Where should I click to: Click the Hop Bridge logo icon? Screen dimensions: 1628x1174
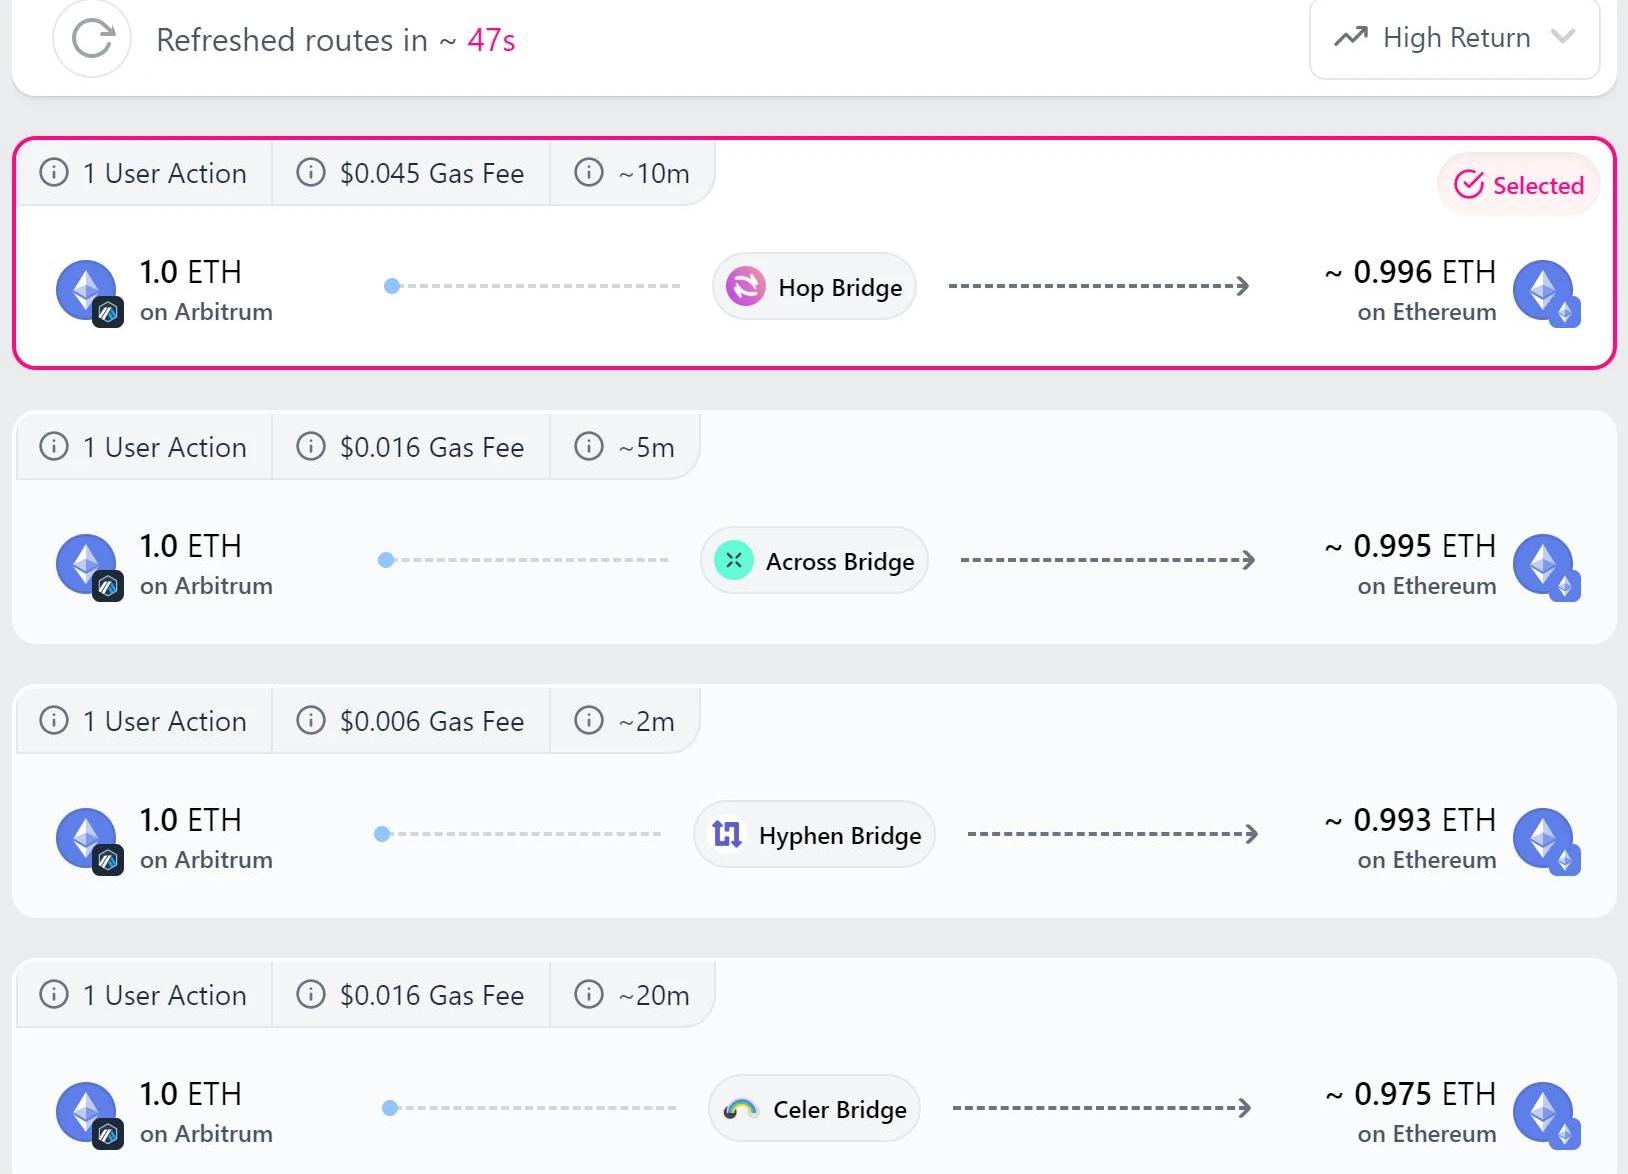pos(745,287)
